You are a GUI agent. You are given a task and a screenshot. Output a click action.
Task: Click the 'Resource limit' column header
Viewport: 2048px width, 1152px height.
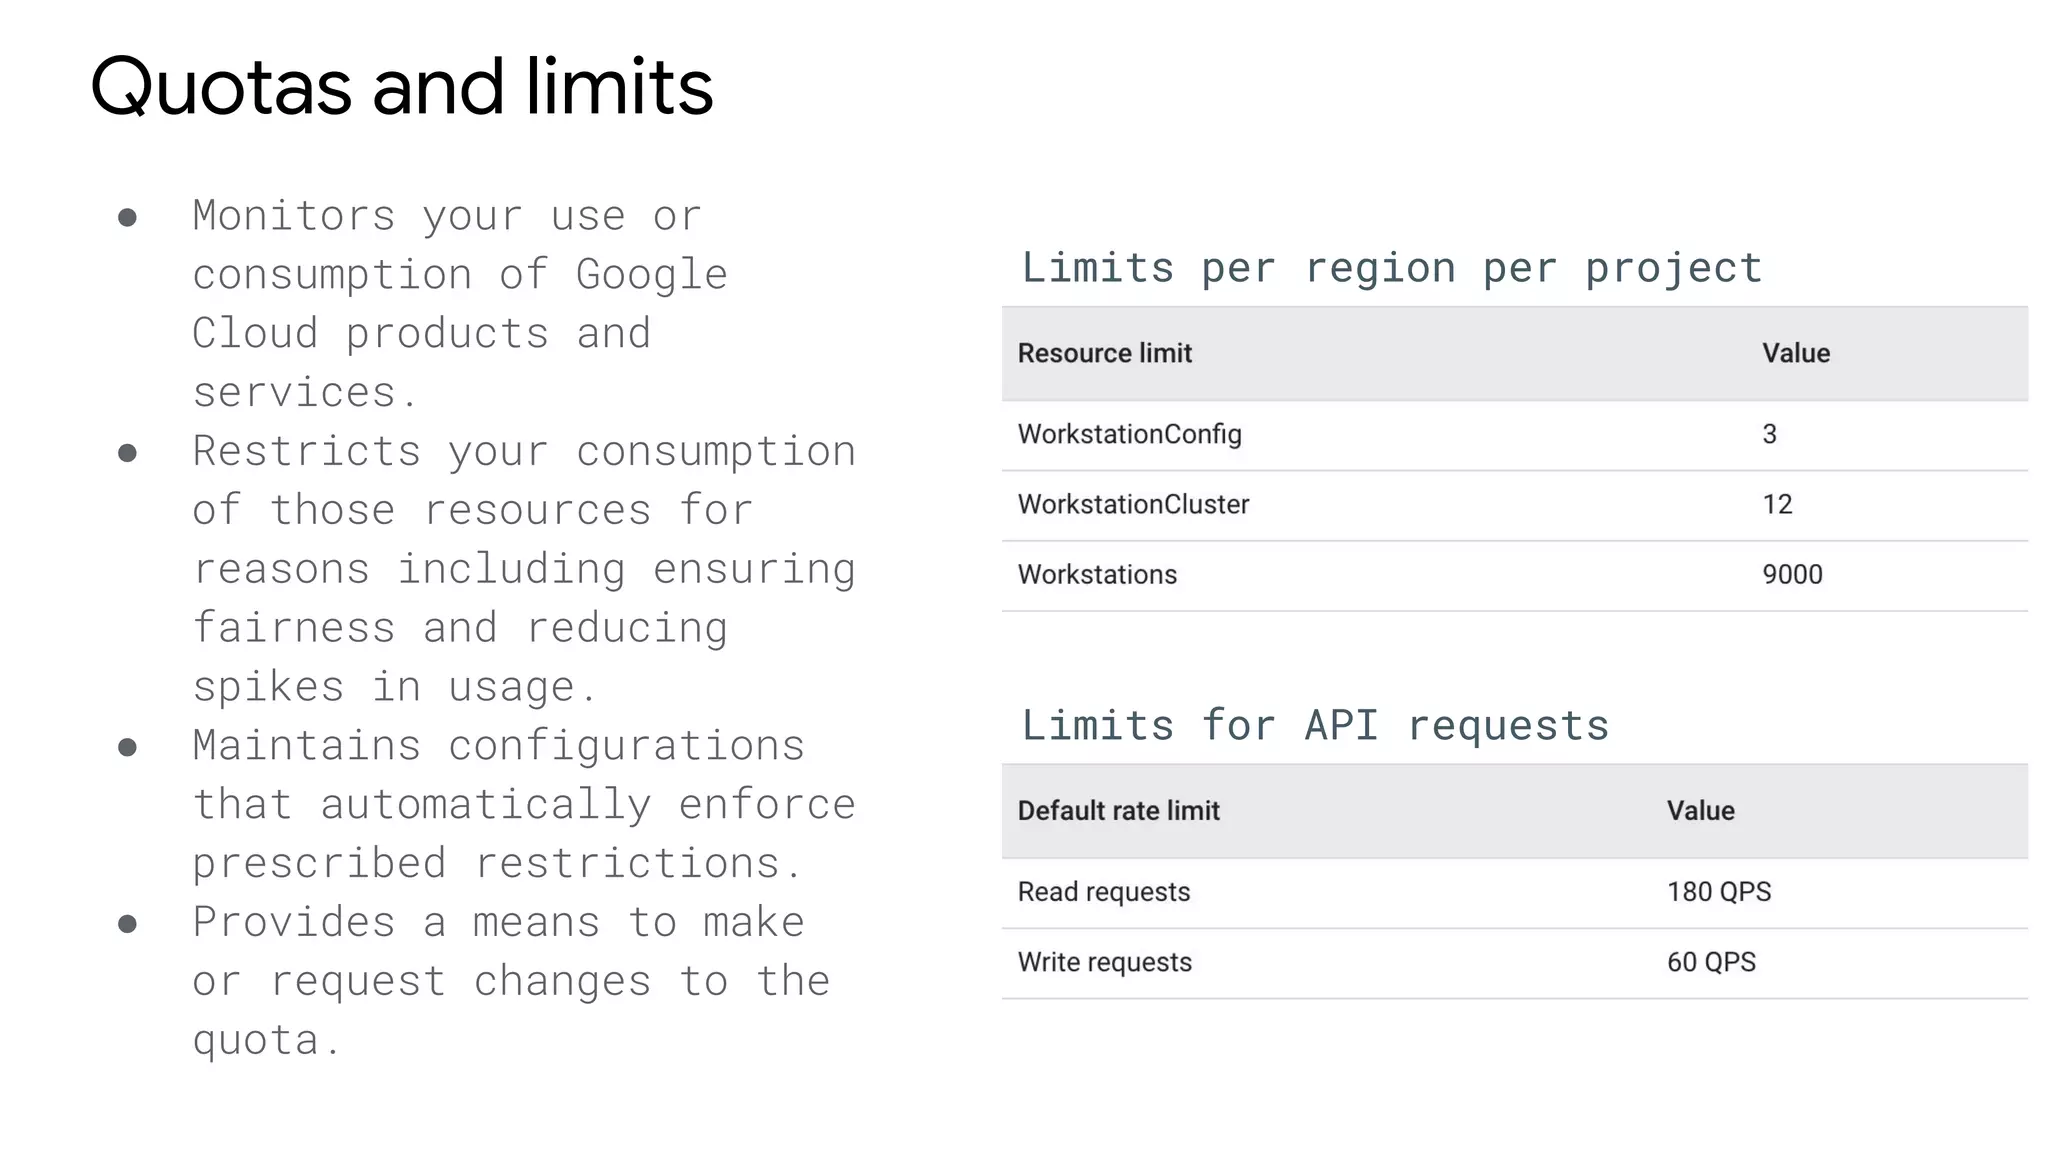(x=1105, y=353)
